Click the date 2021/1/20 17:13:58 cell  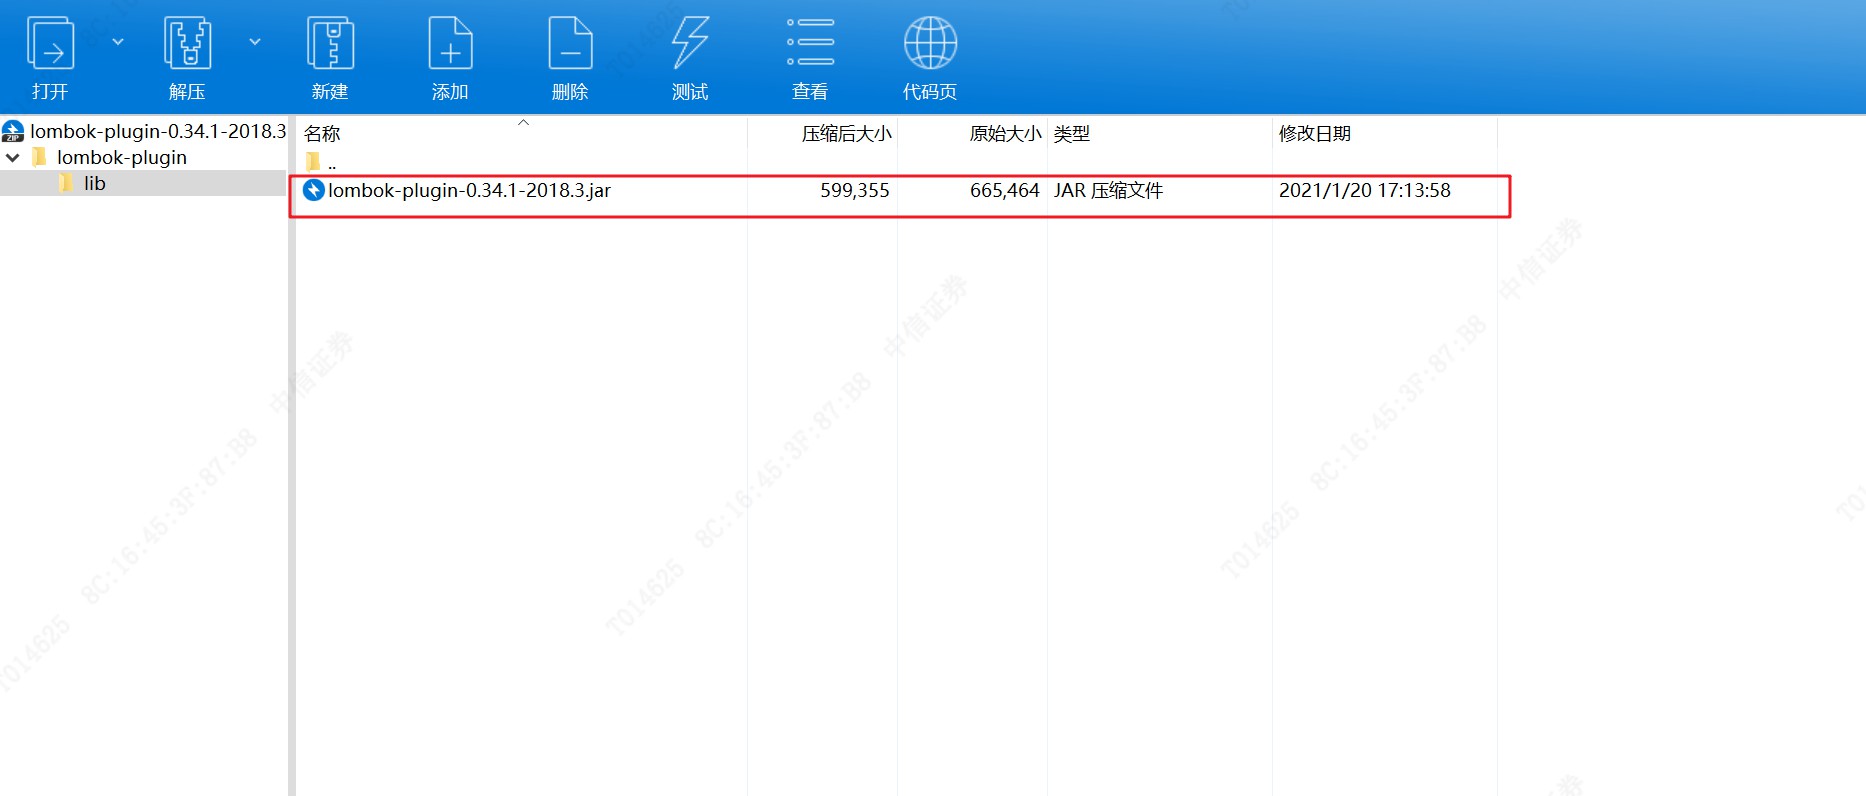(x=1364, y=190)
